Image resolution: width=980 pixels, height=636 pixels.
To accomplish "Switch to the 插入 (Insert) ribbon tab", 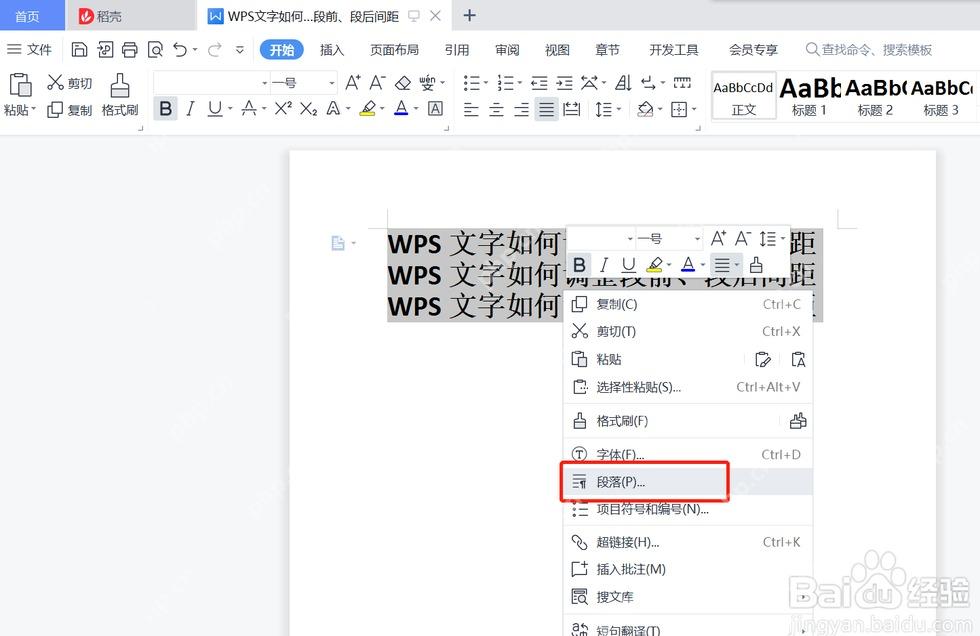I will point(332,49).
